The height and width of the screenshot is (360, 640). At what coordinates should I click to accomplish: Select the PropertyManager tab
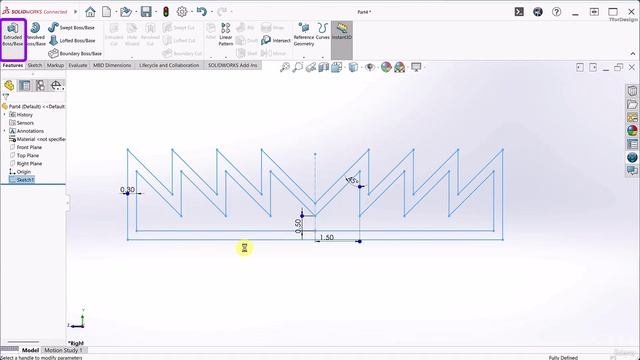25,85
